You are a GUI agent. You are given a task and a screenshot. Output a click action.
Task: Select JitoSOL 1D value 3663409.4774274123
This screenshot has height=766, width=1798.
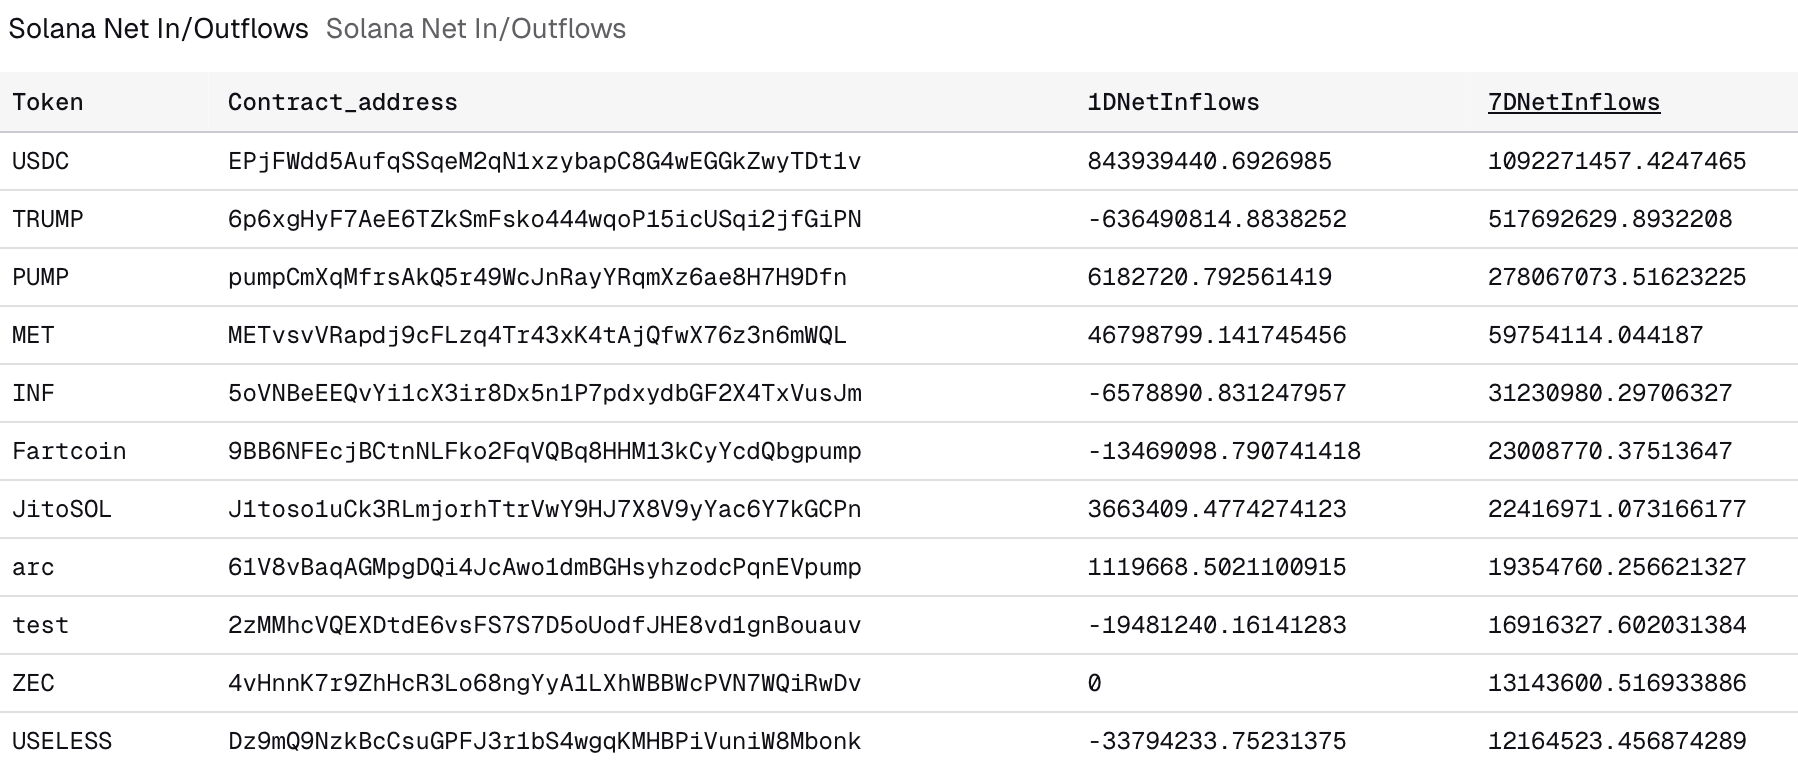1217,509
